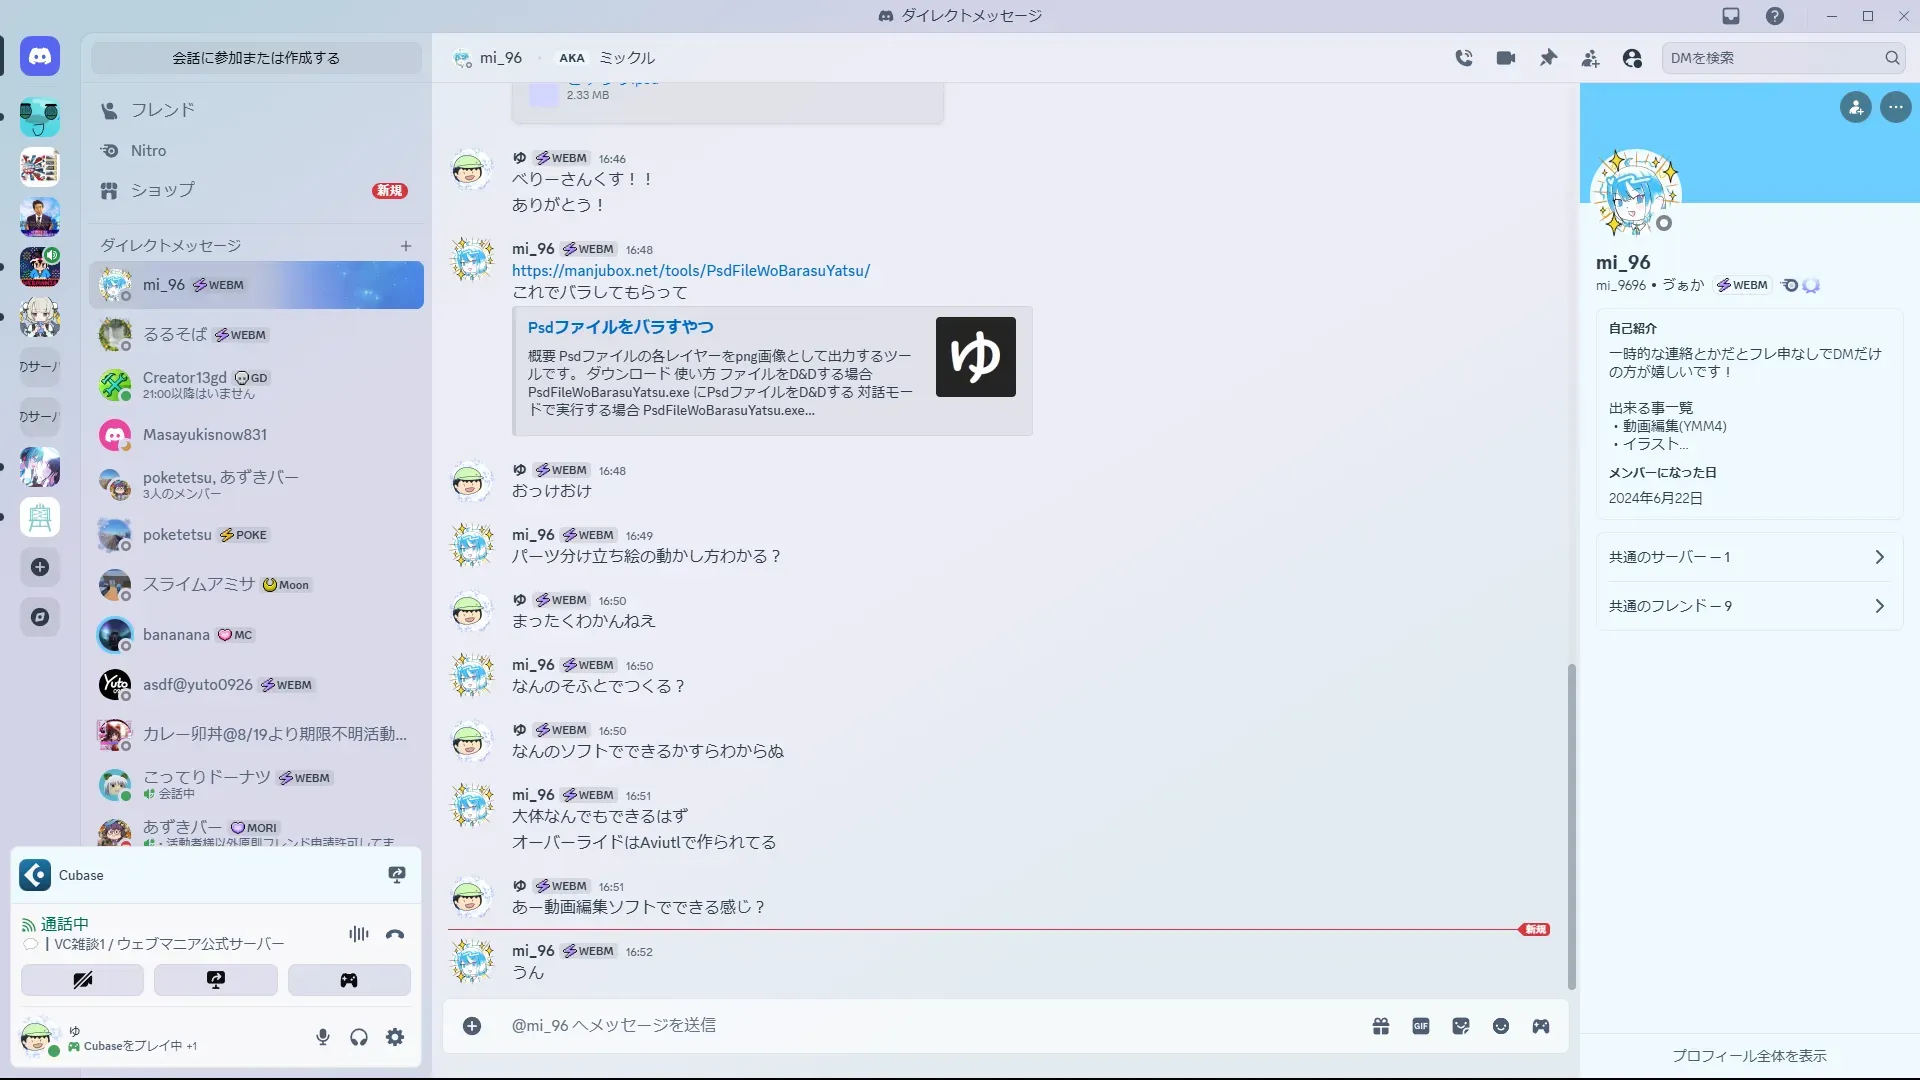Screen dimensions: 1920x1080
Task: Open more options on profile banner
Action: [x=1896, y=107]
